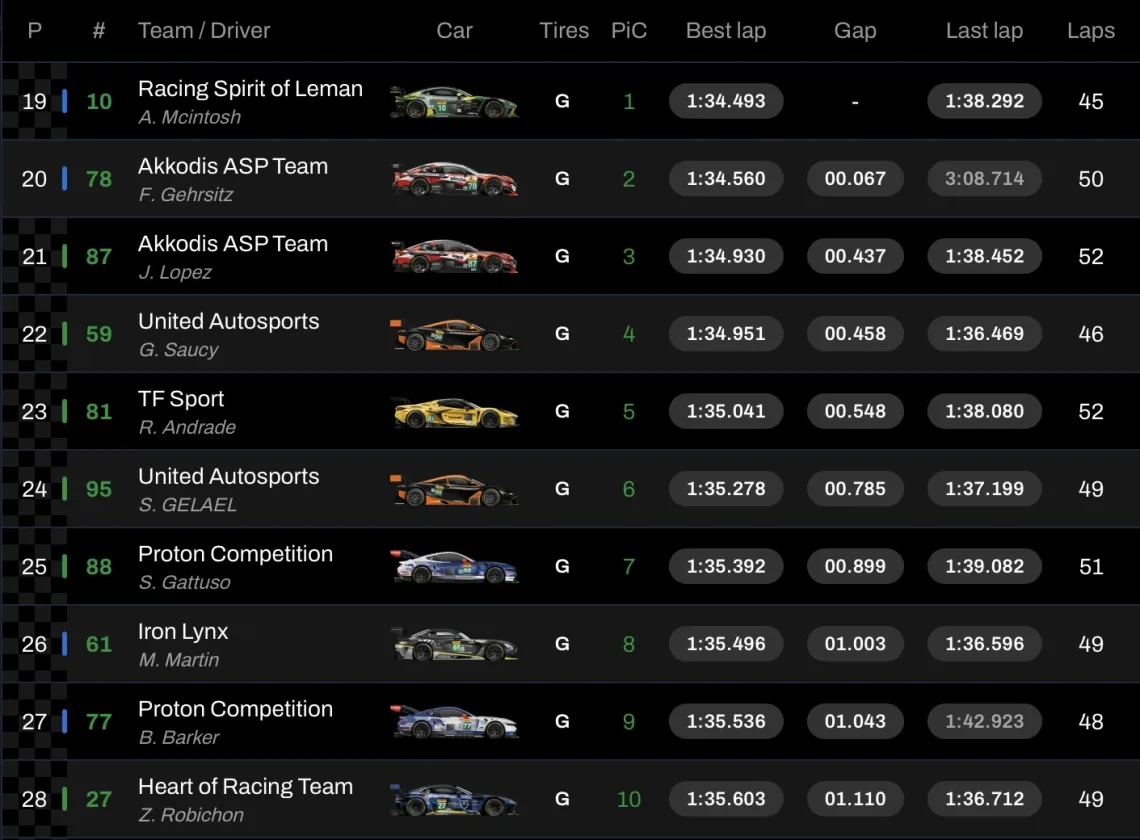This screenshot has height=840, width=1140.
Task: Open the Iron Lynx car image
Action: tap(454, 644)
